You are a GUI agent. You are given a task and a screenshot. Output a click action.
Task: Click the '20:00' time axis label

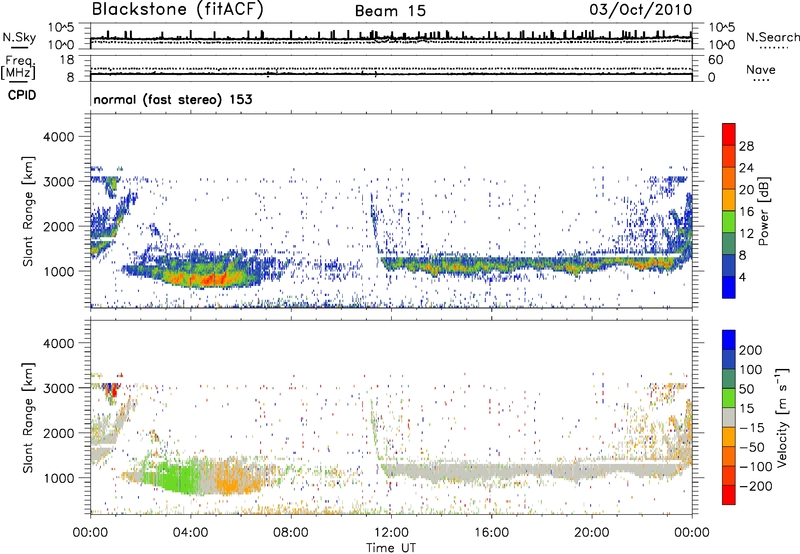[592, 533]
